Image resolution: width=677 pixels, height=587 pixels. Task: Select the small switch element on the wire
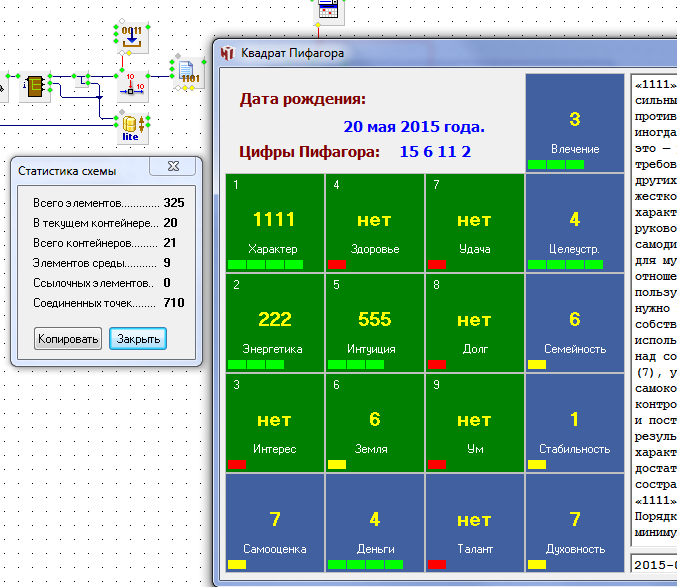coord(85,85)
